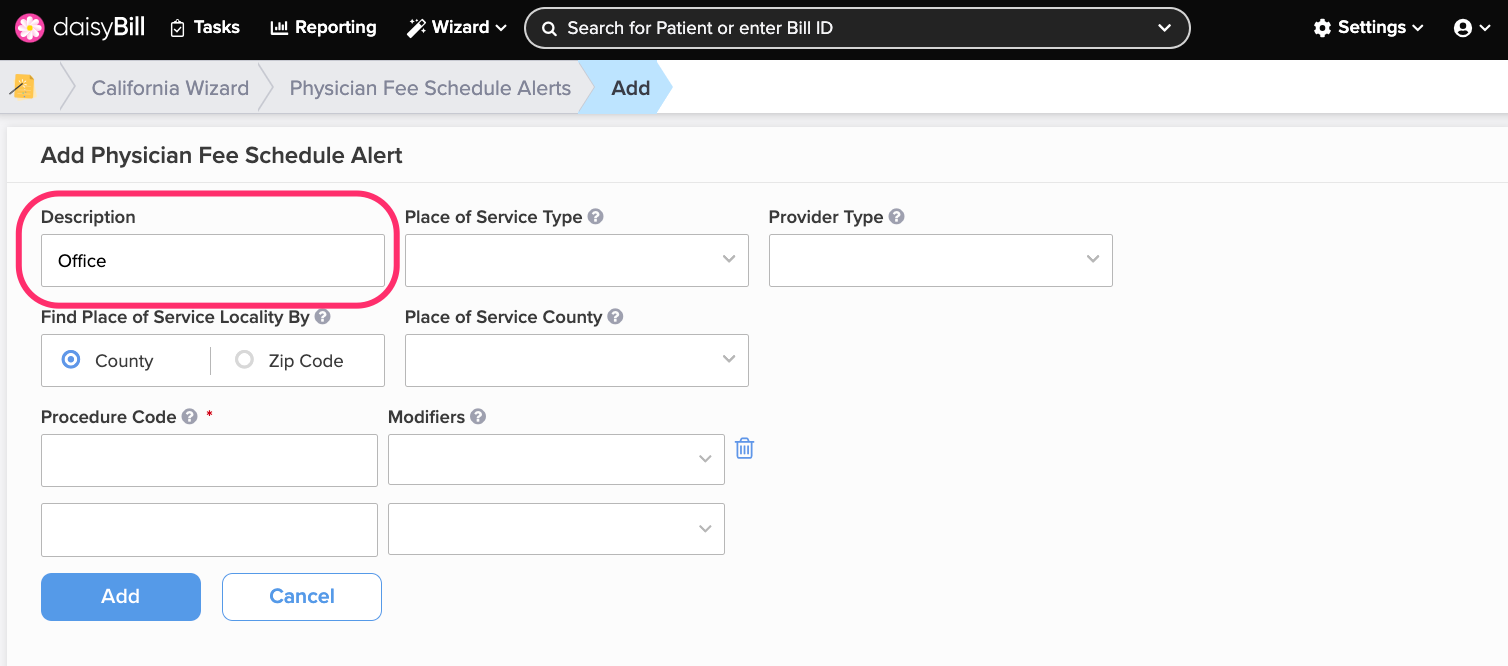Screen dimensions: 1508x666
Task: Go to Physician Fee Schedule Alerts breadcrumb
Action: tap(430, 88)
